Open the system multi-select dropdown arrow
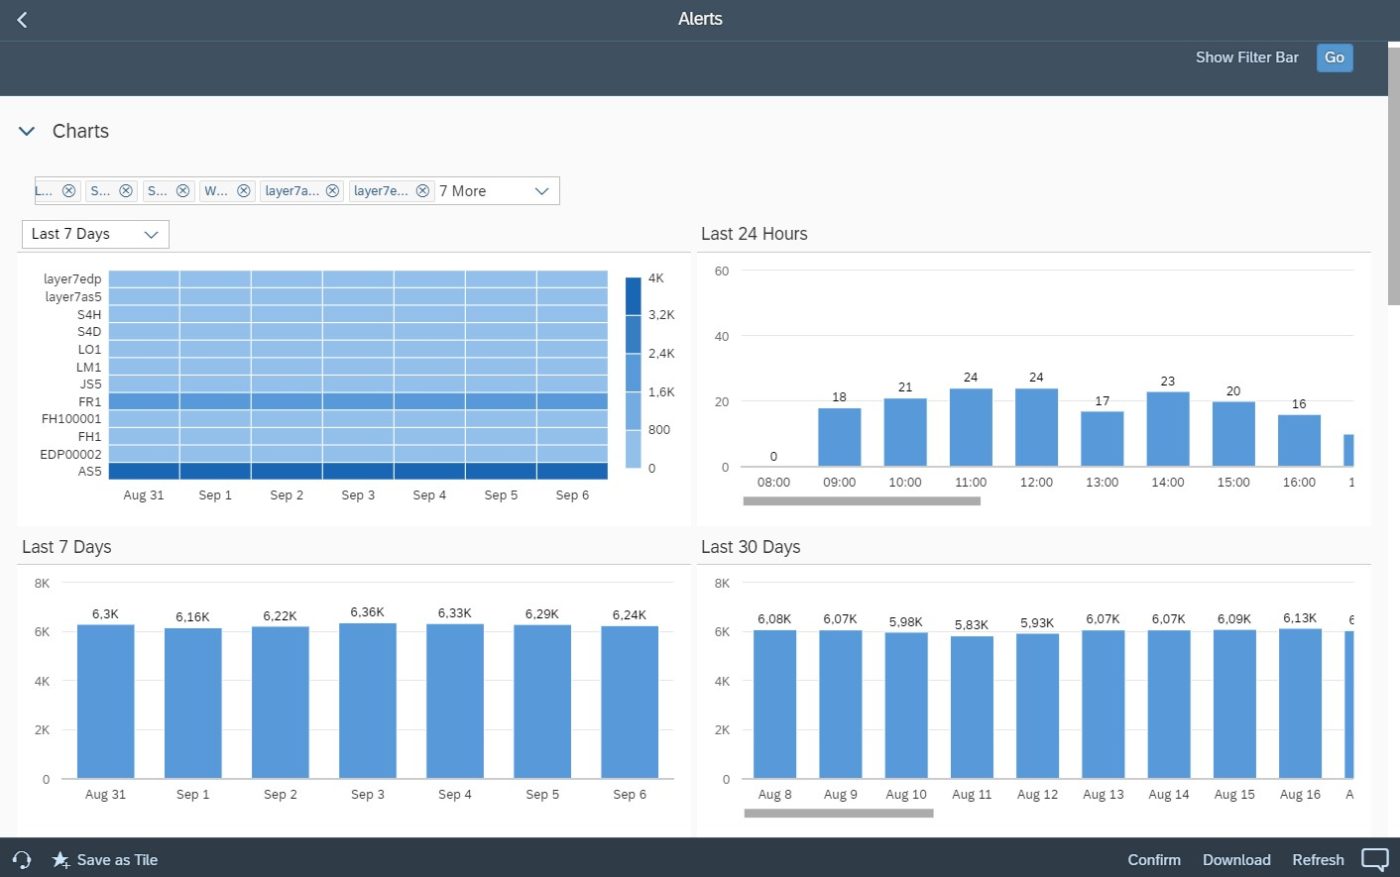1400x877 pixels. 542,191
